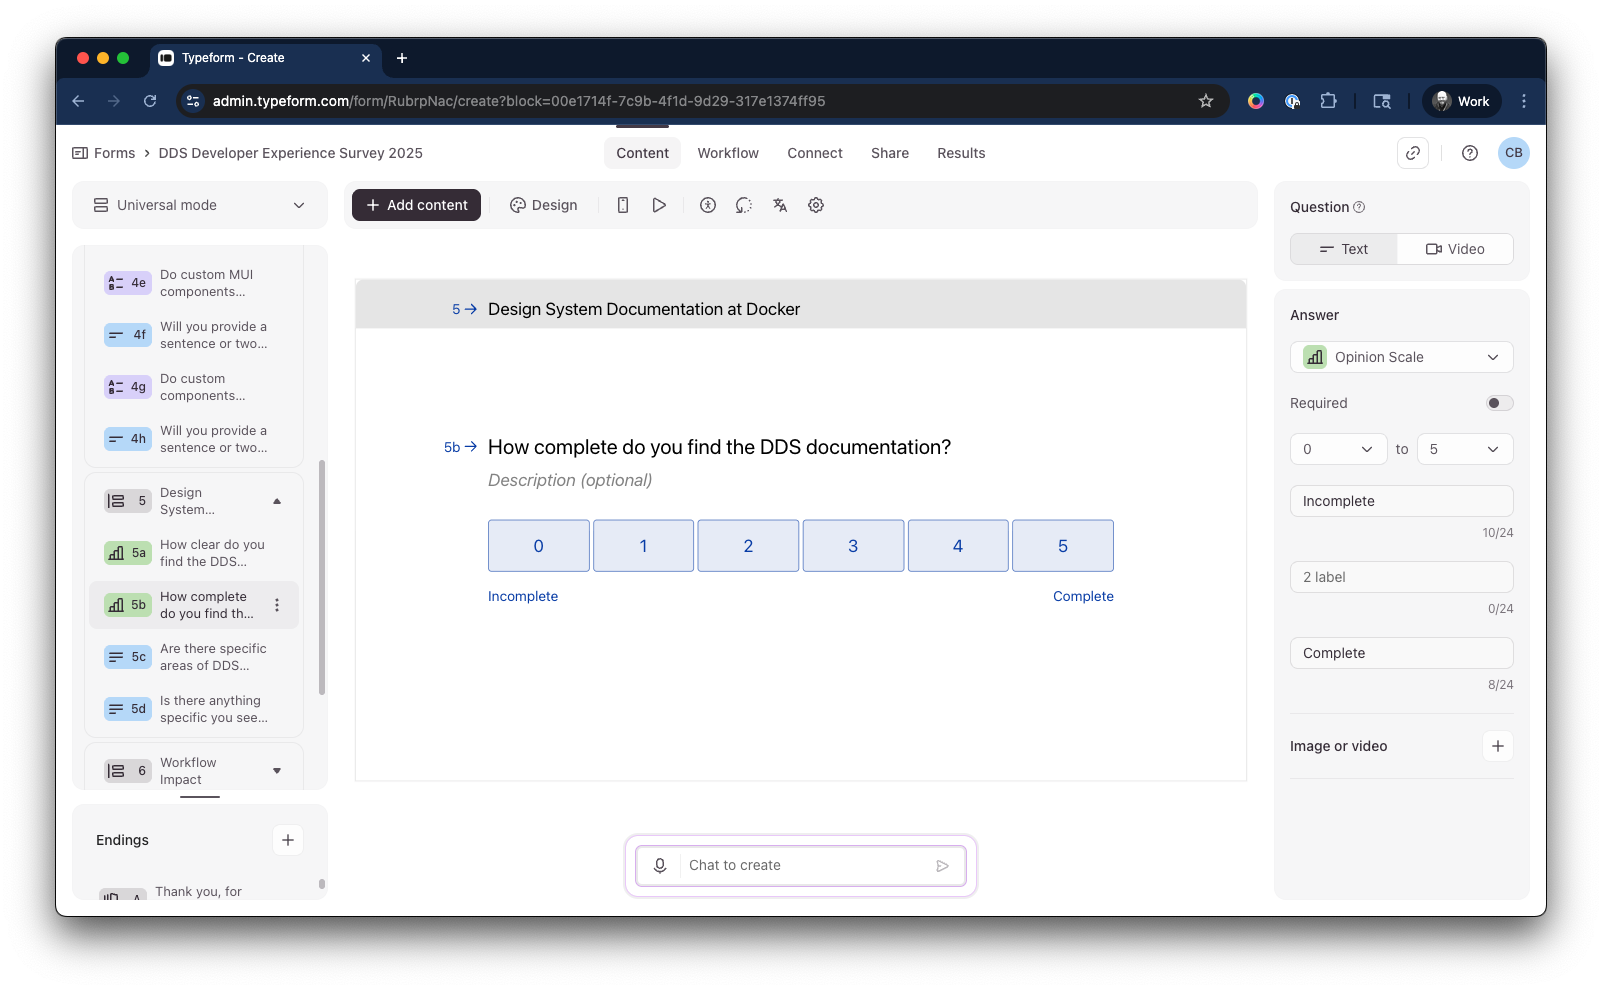Click the Work profile button
This screenshot has height=990, width=1602.
click(x=1462, y=101)
